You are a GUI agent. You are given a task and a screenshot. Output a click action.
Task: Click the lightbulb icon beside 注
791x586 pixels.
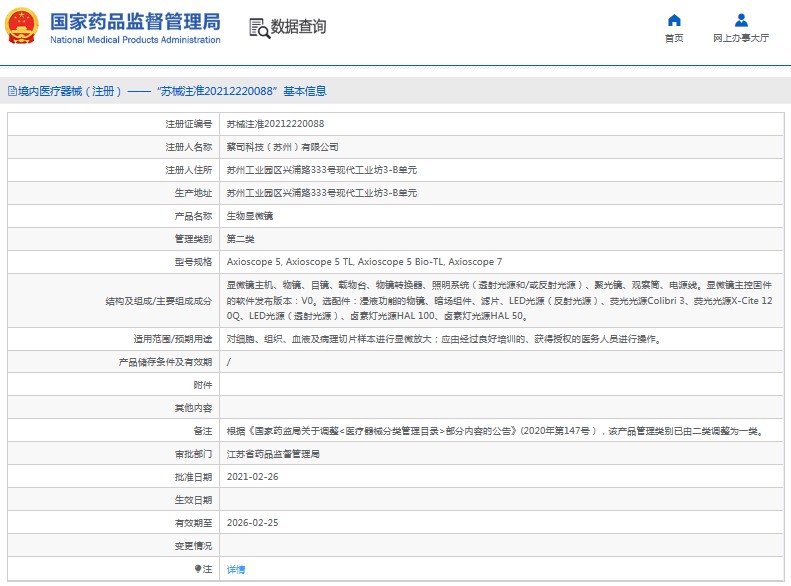pyautogui.click(x=196, y=569)
